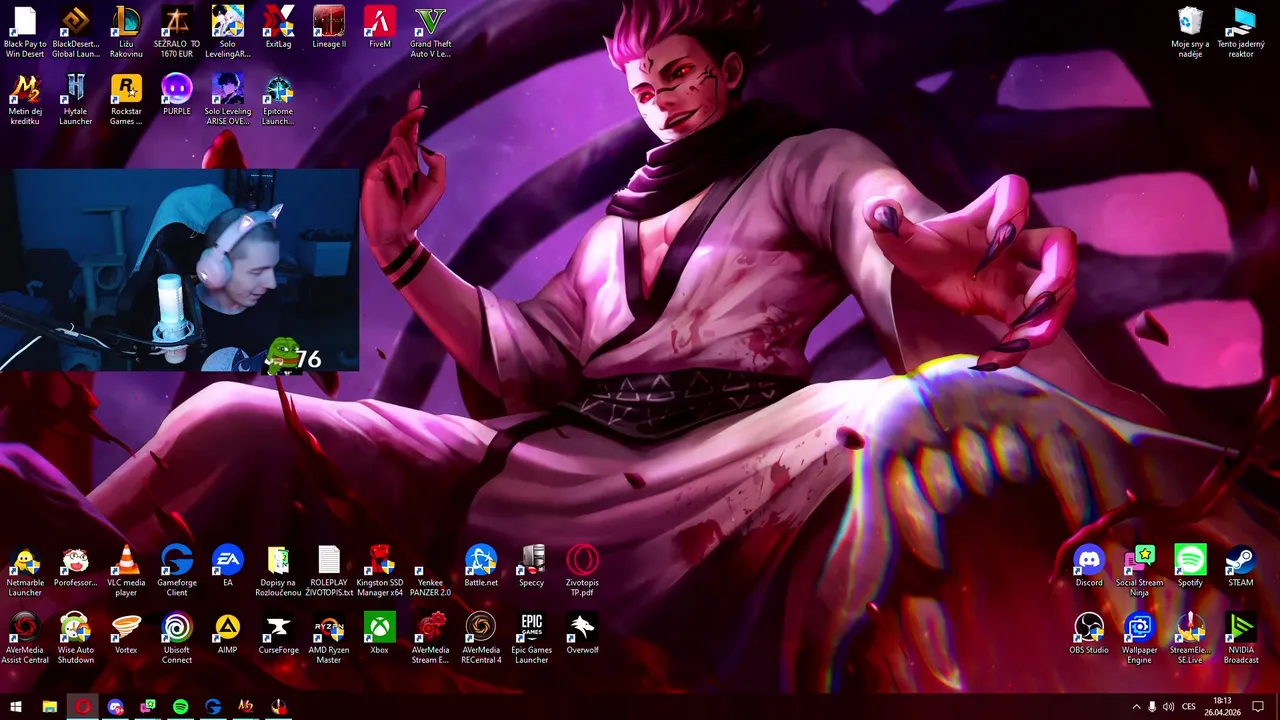
Task: Launch Ubisoft Connect shortcut
Action: 177,639
